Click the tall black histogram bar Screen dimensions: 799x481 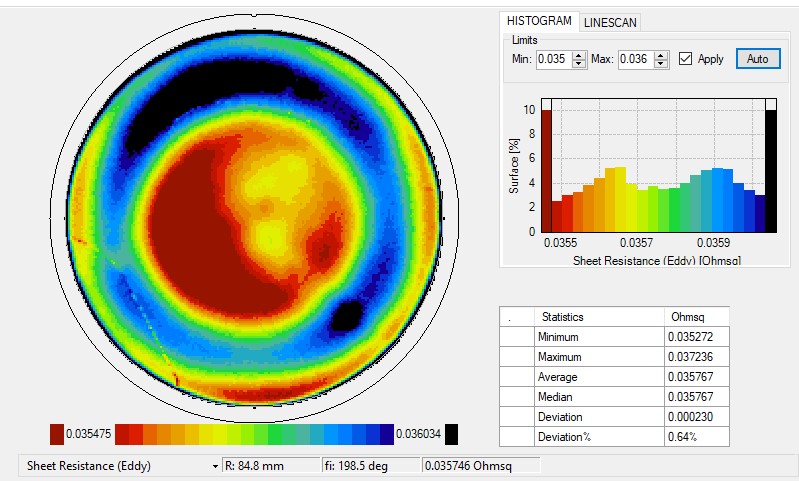[771, 171]
